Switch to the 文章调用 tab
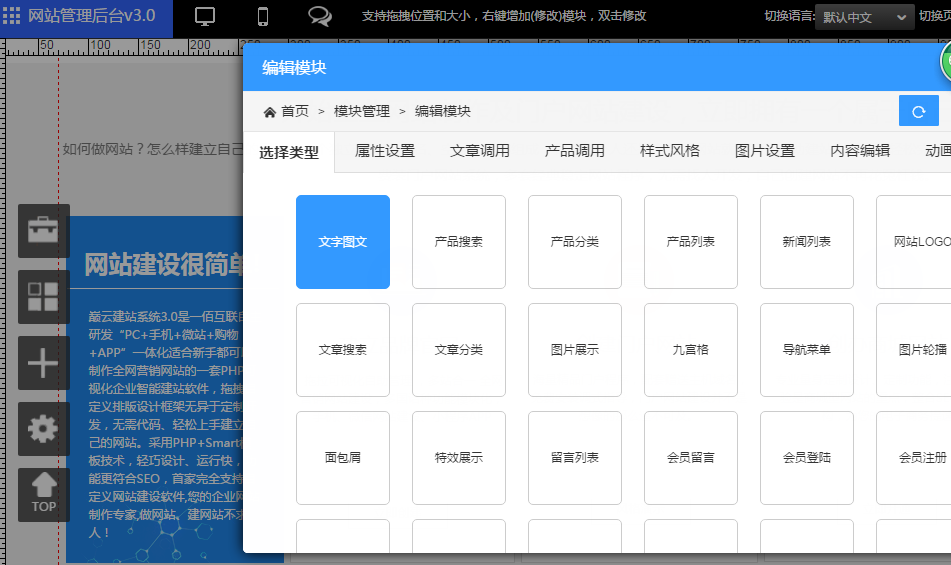This screenshot has width=951, height=565. [x=480, y=151]
